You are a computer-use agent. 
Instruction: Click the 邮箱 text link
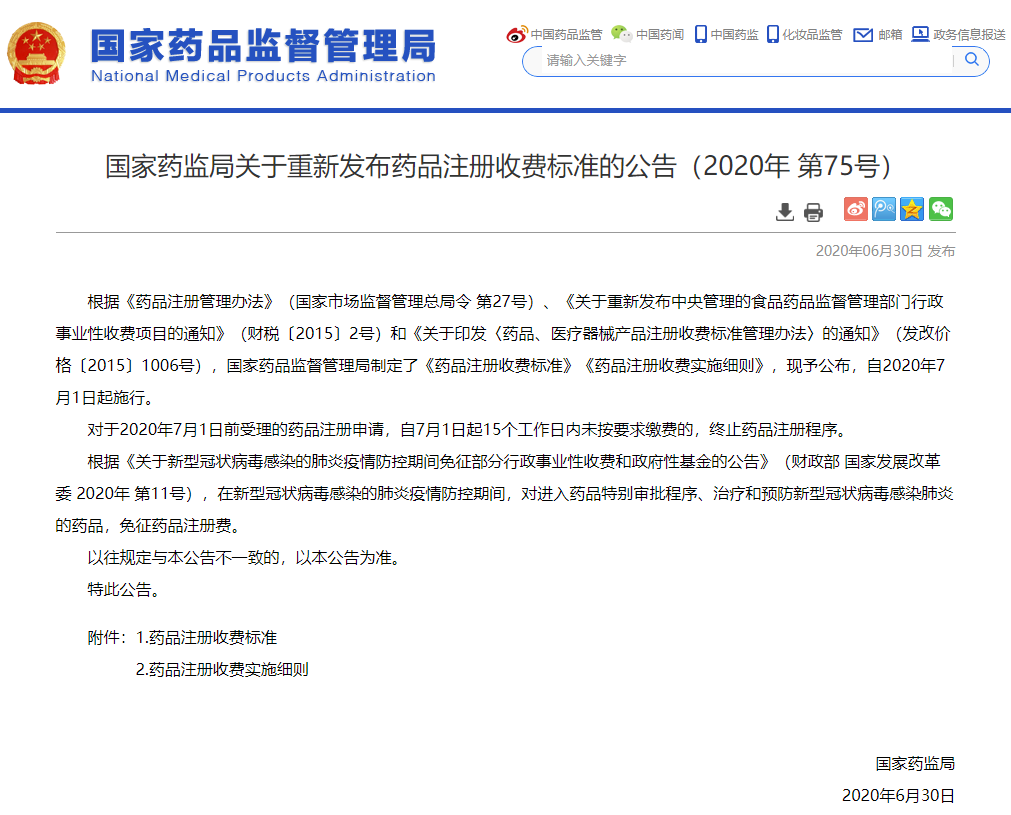[x=890, y=35]
